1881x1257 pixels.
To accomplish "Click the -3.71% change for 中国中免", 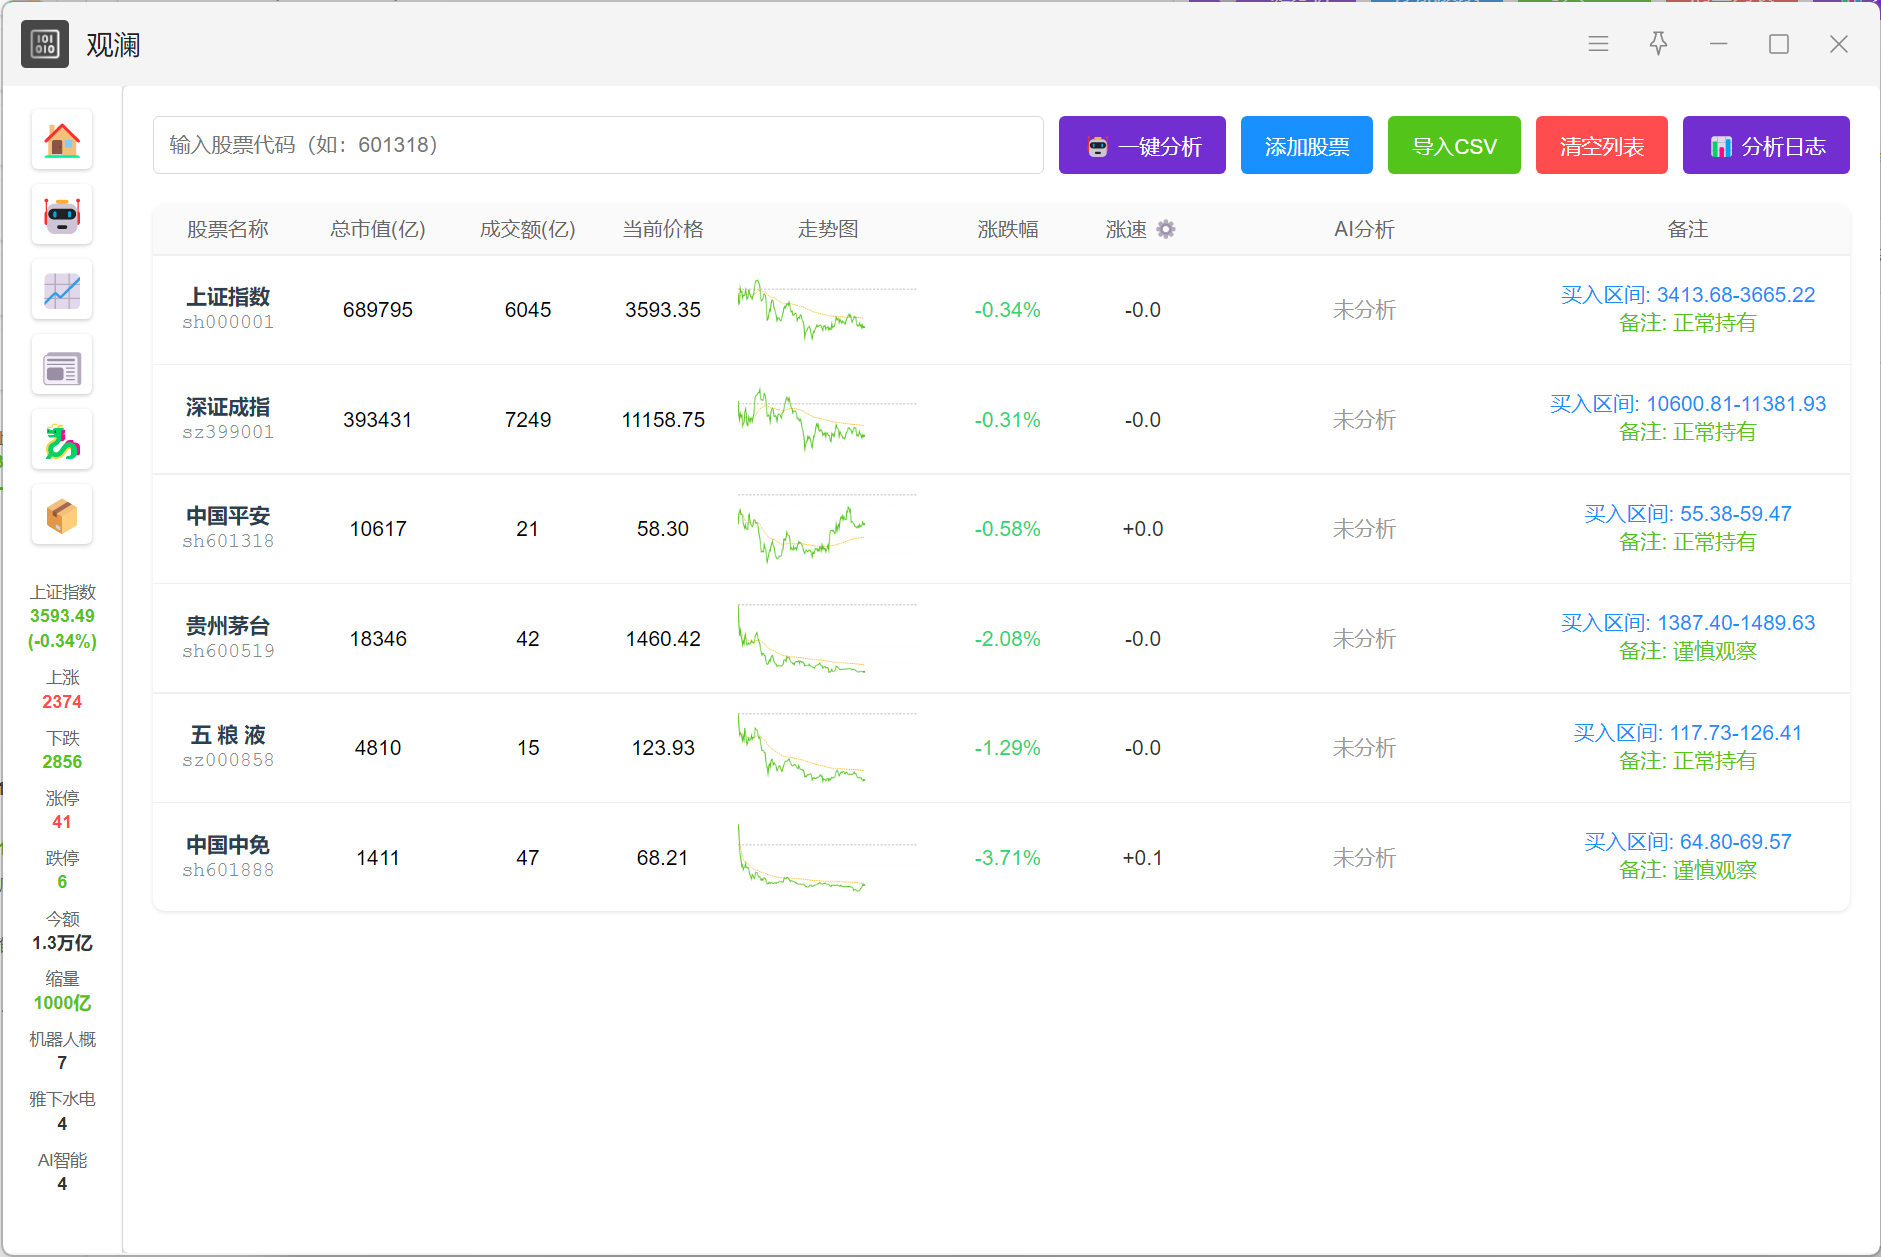I will (x=1008, y=858).
